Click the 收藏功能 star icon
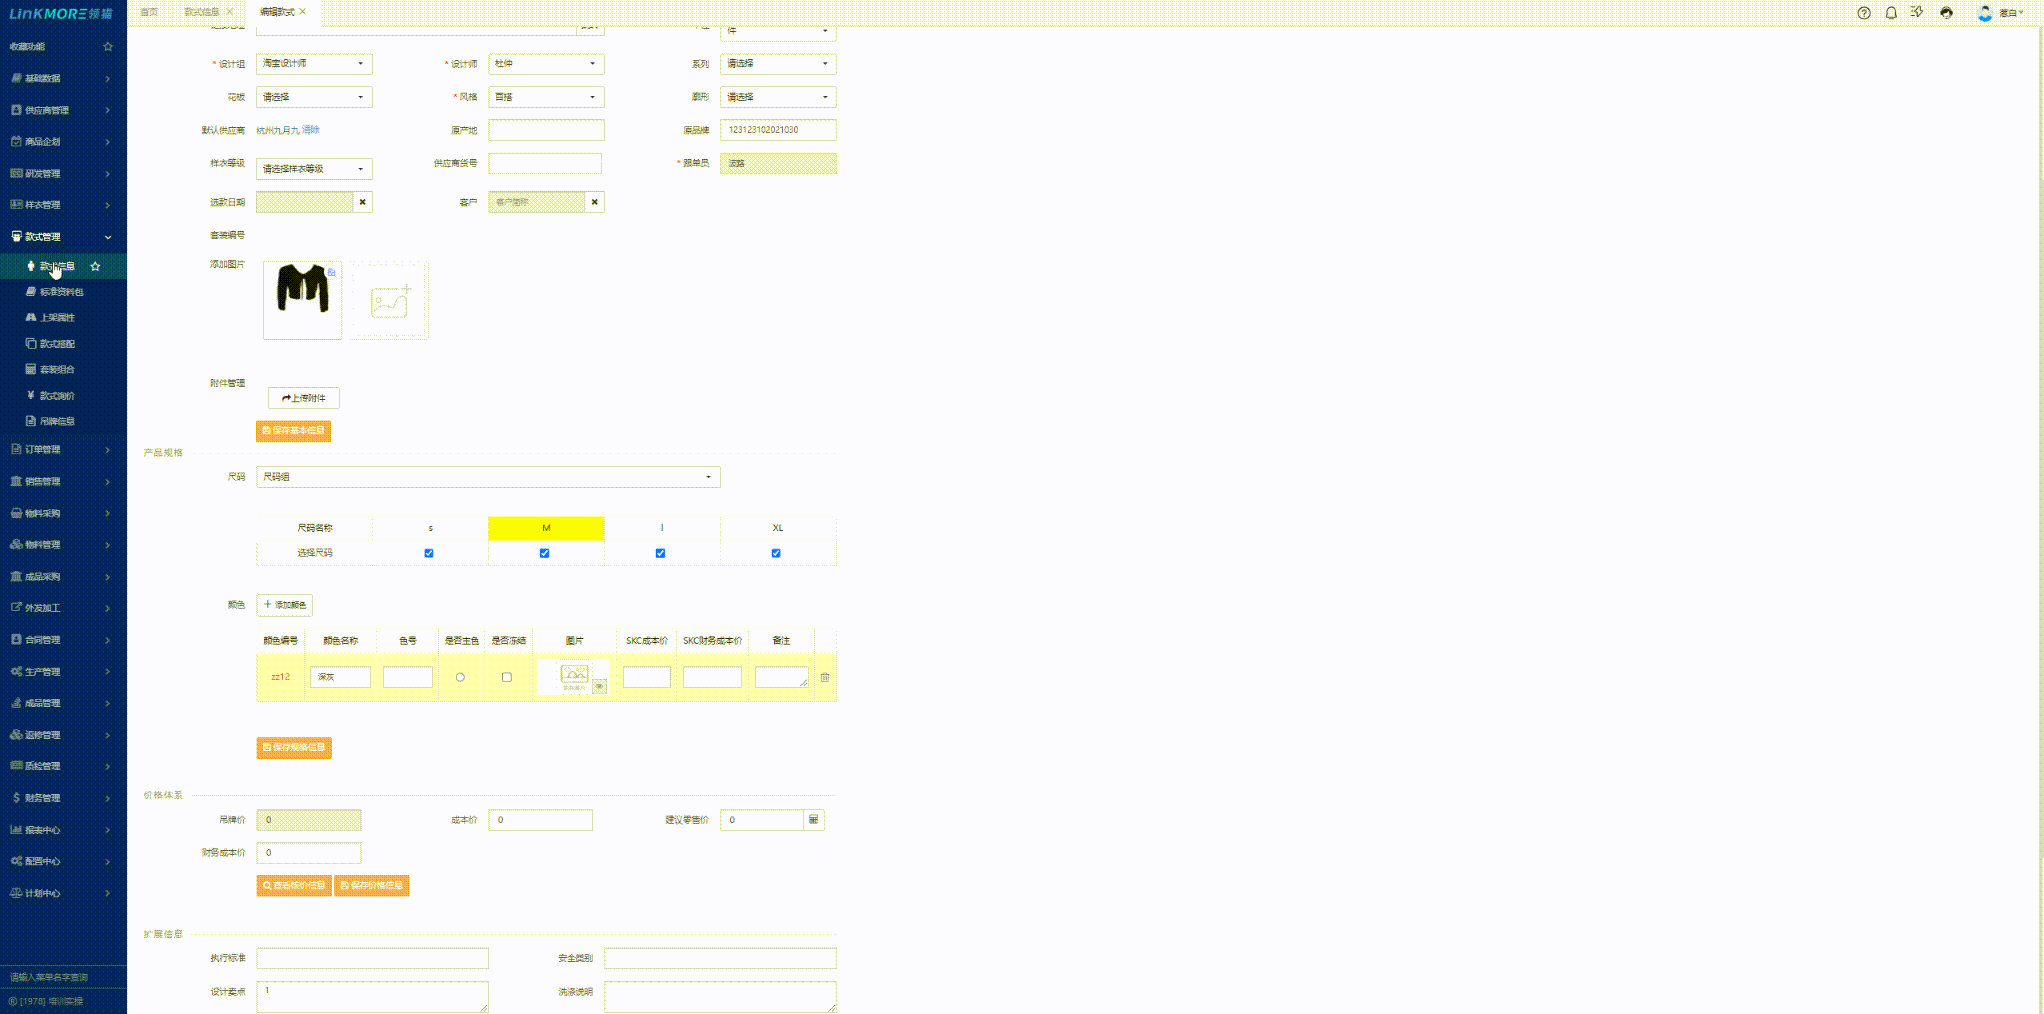The image size is (2044, 1014). pyautogui.click(x=108, y=47)
